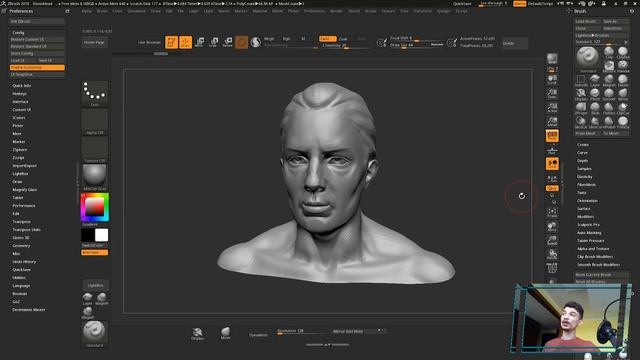Screen dimensions: 640x360
Task: Toggle Live Boolean mode
Action: pos(149,42)
